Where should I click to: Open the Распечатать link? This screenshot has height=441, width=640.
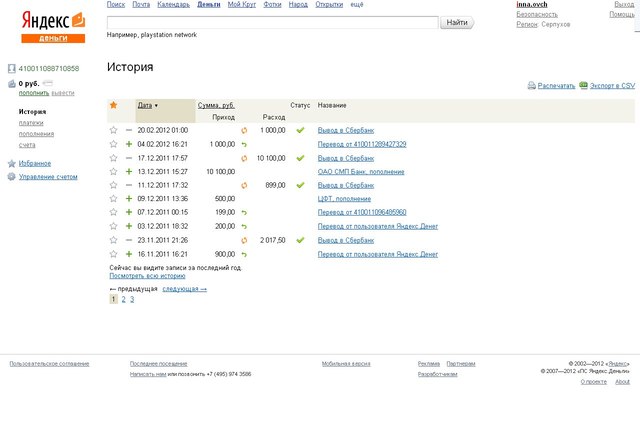556,86
